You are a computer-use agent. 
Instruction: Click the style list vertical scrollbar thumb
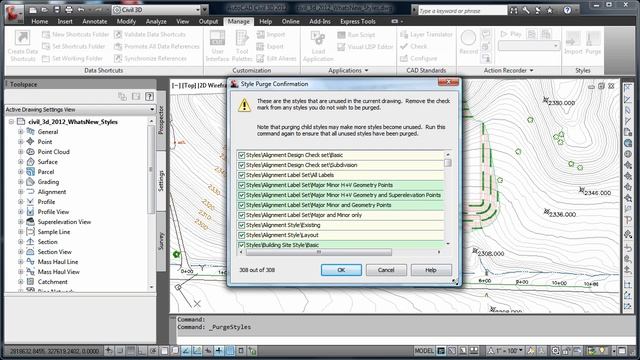point(448,163)
